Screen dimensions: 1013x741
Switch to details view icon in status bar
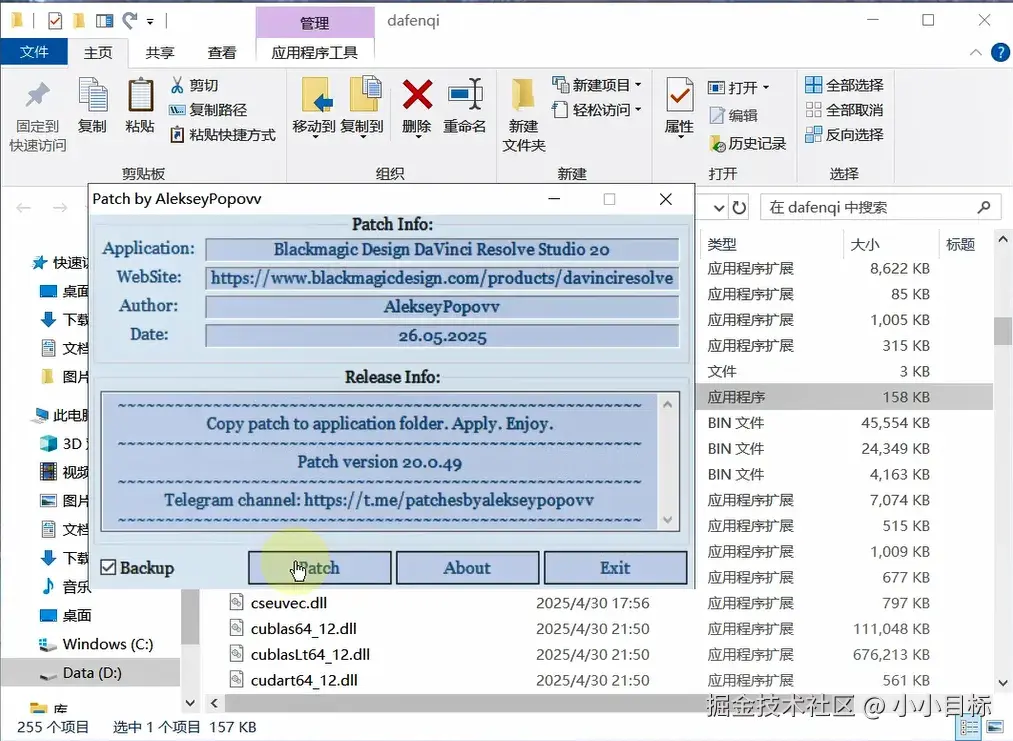(970, 727)
